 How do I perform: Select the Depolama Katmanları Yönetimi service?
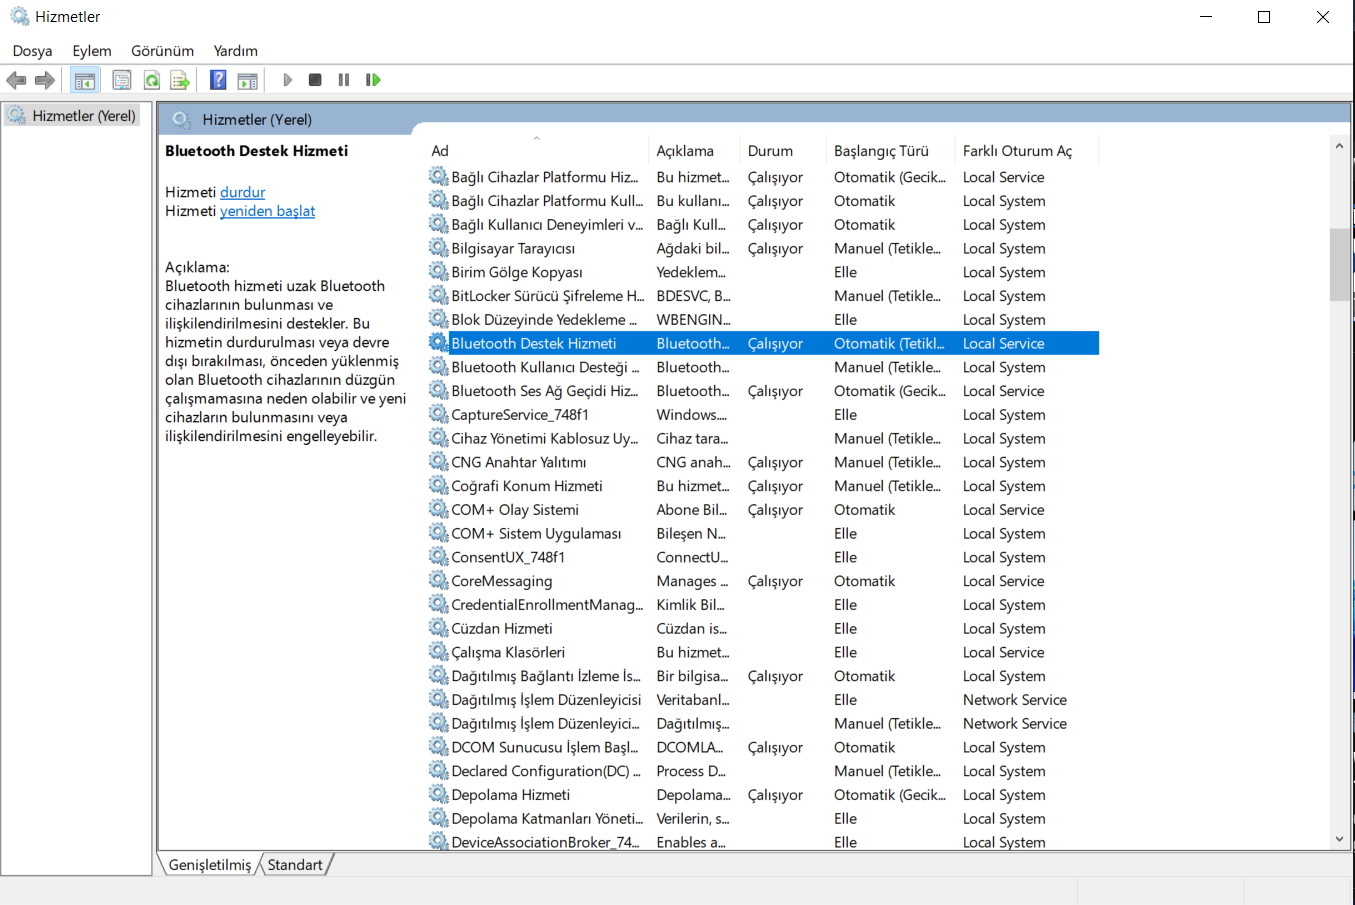click(764, 819)
